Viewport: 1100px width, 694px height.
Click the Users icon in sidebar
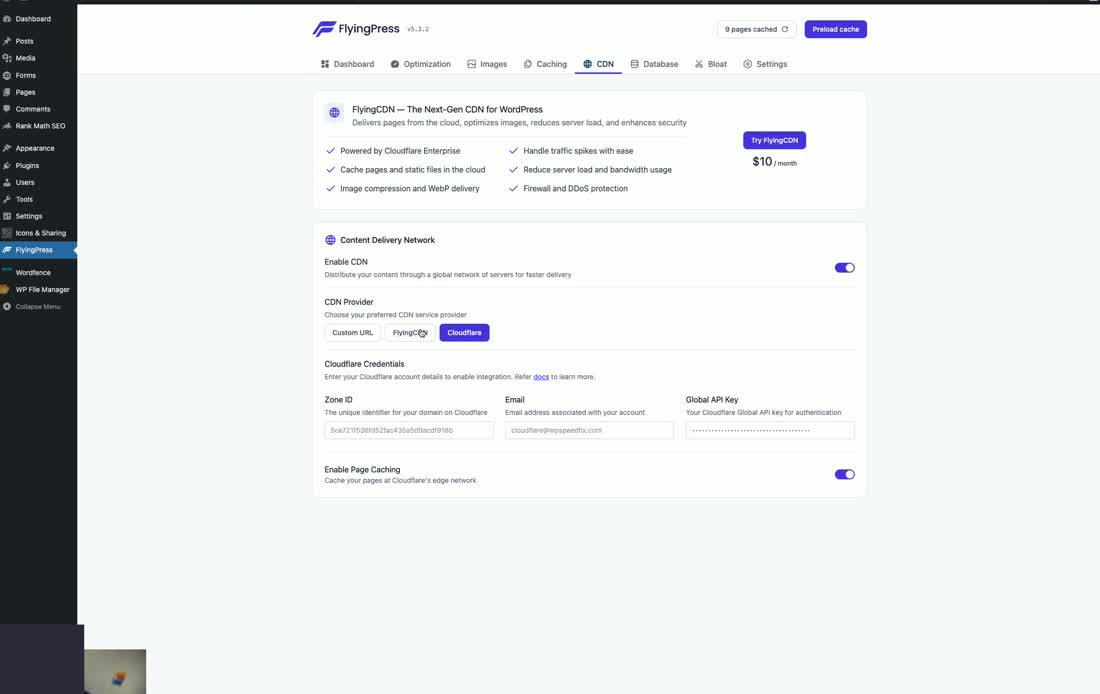[7, 182]
